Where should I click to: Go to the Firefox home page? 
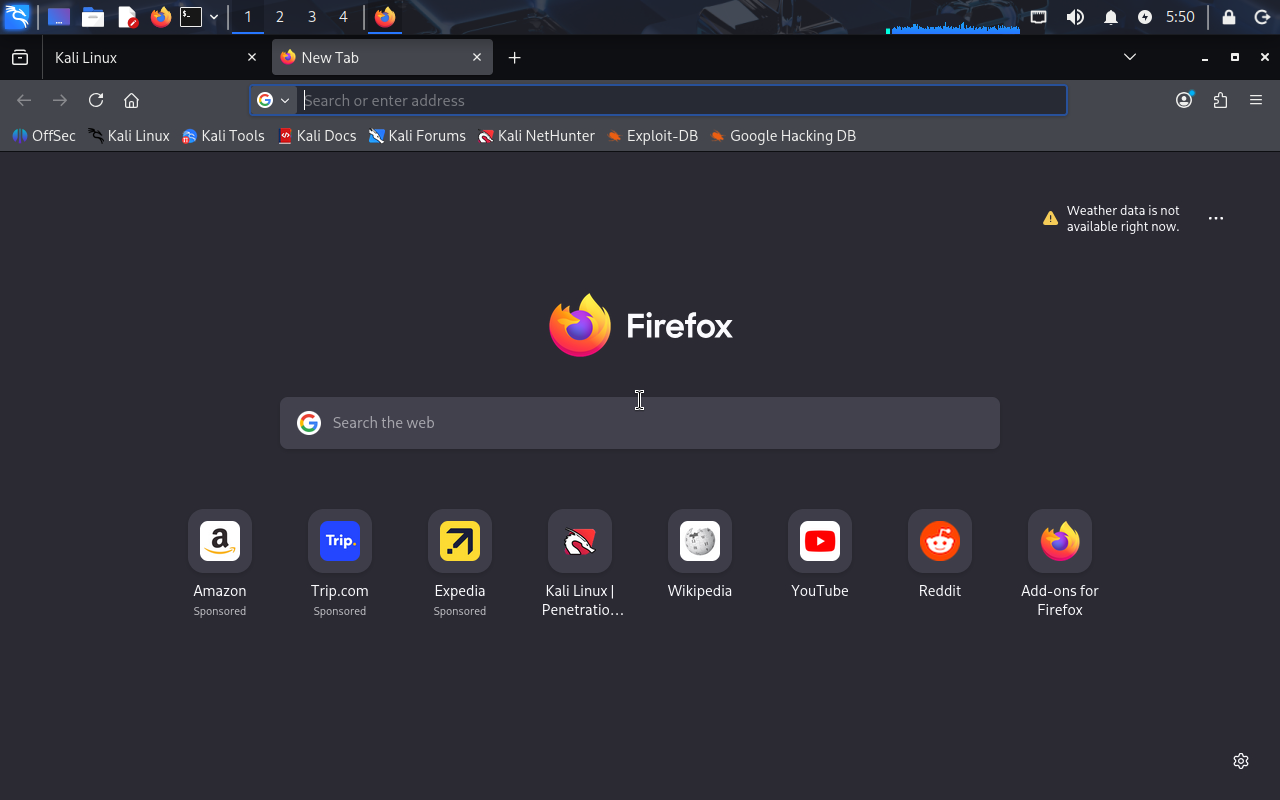131,100
